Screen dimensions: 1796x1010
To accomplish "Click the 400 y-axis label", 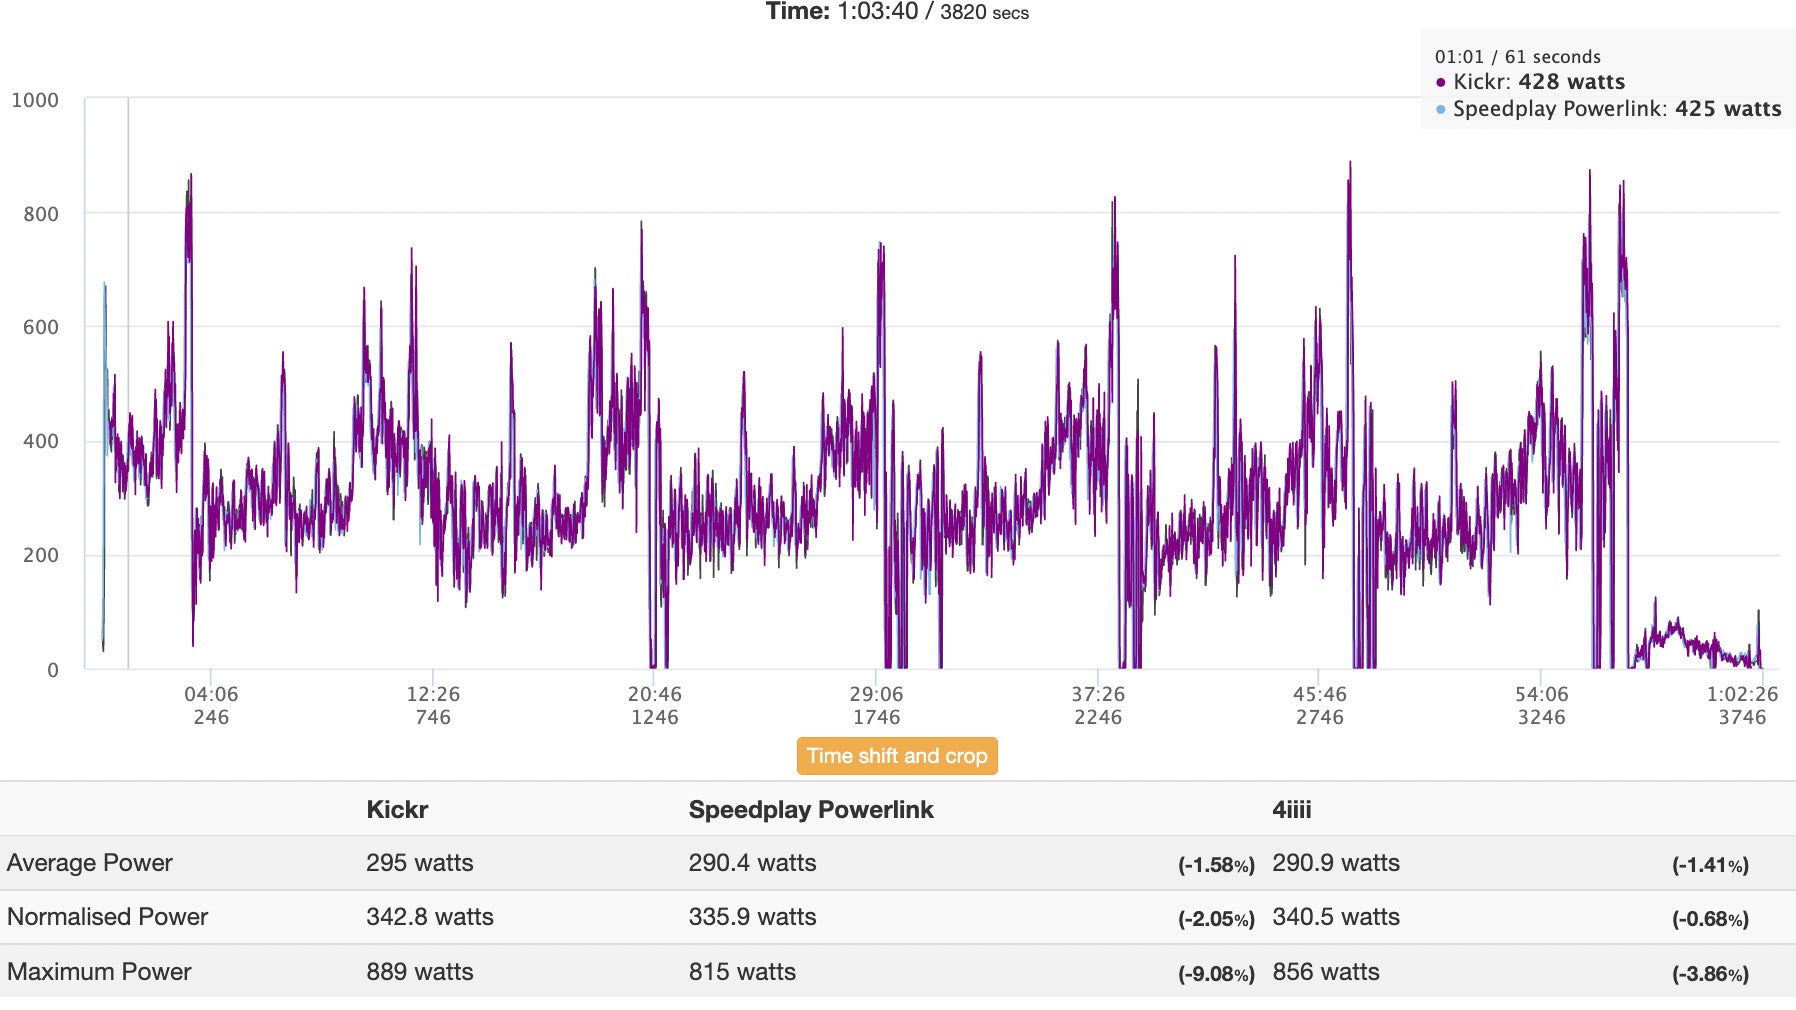I will tap(41, 441).
